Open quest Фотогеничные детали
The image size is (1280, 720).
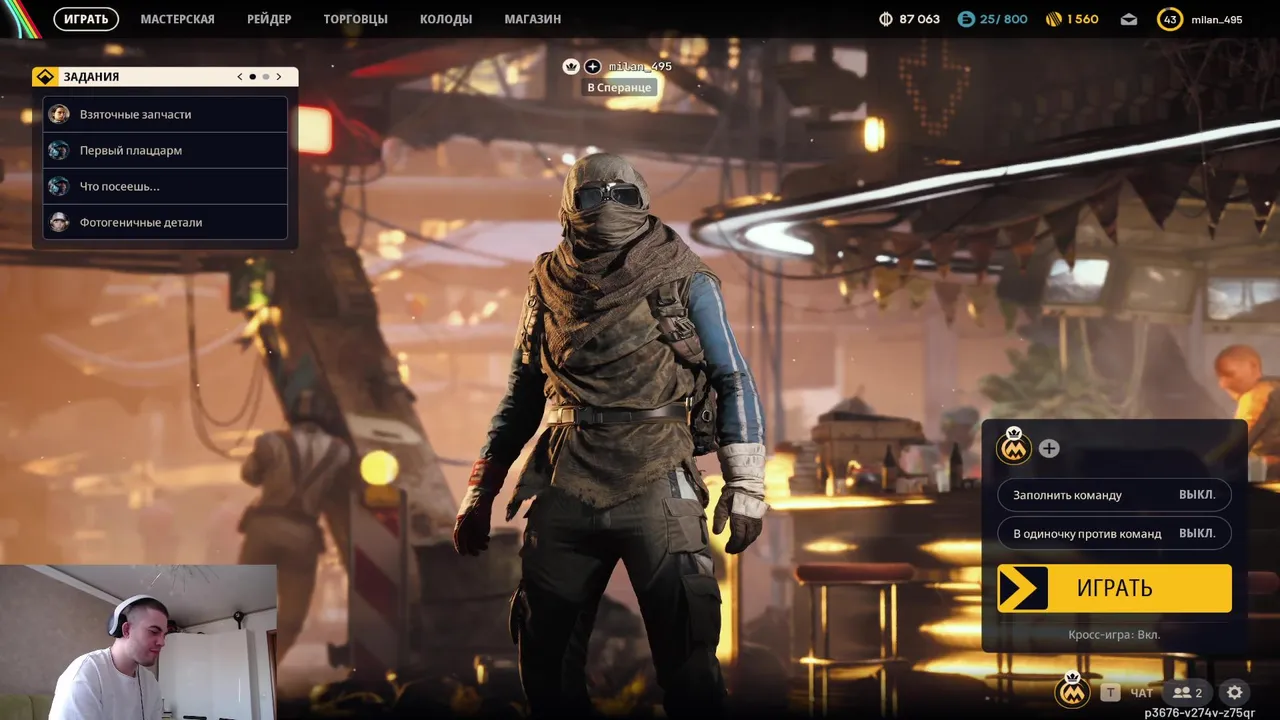click(x=165, y=222)
